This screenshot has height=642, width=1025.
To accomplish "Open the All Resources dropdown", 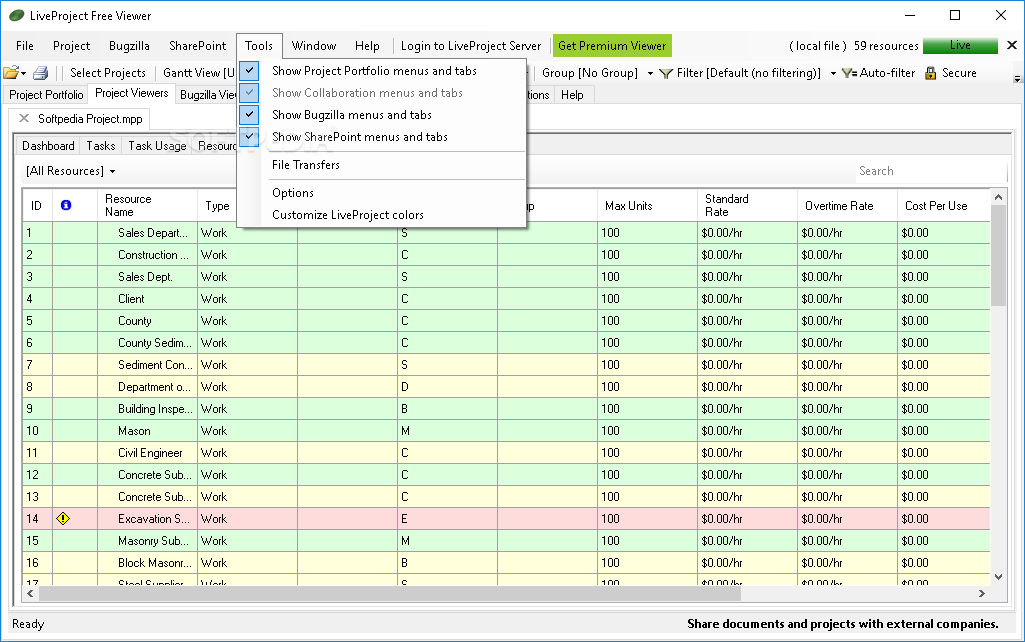I will coord(71,171).
